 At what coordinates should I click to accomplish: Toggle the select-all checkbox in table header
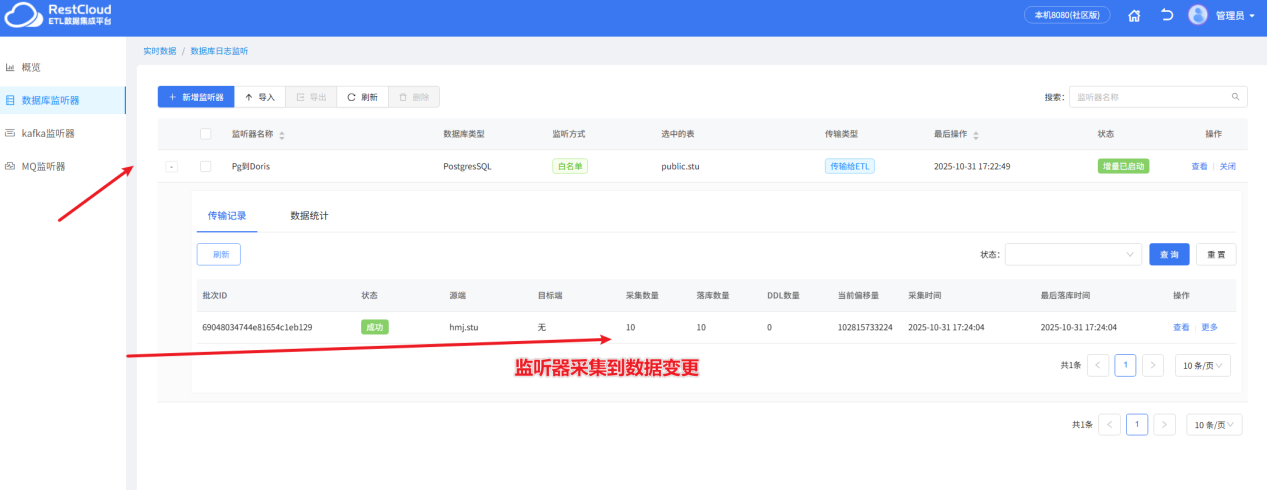pos(206,134)
